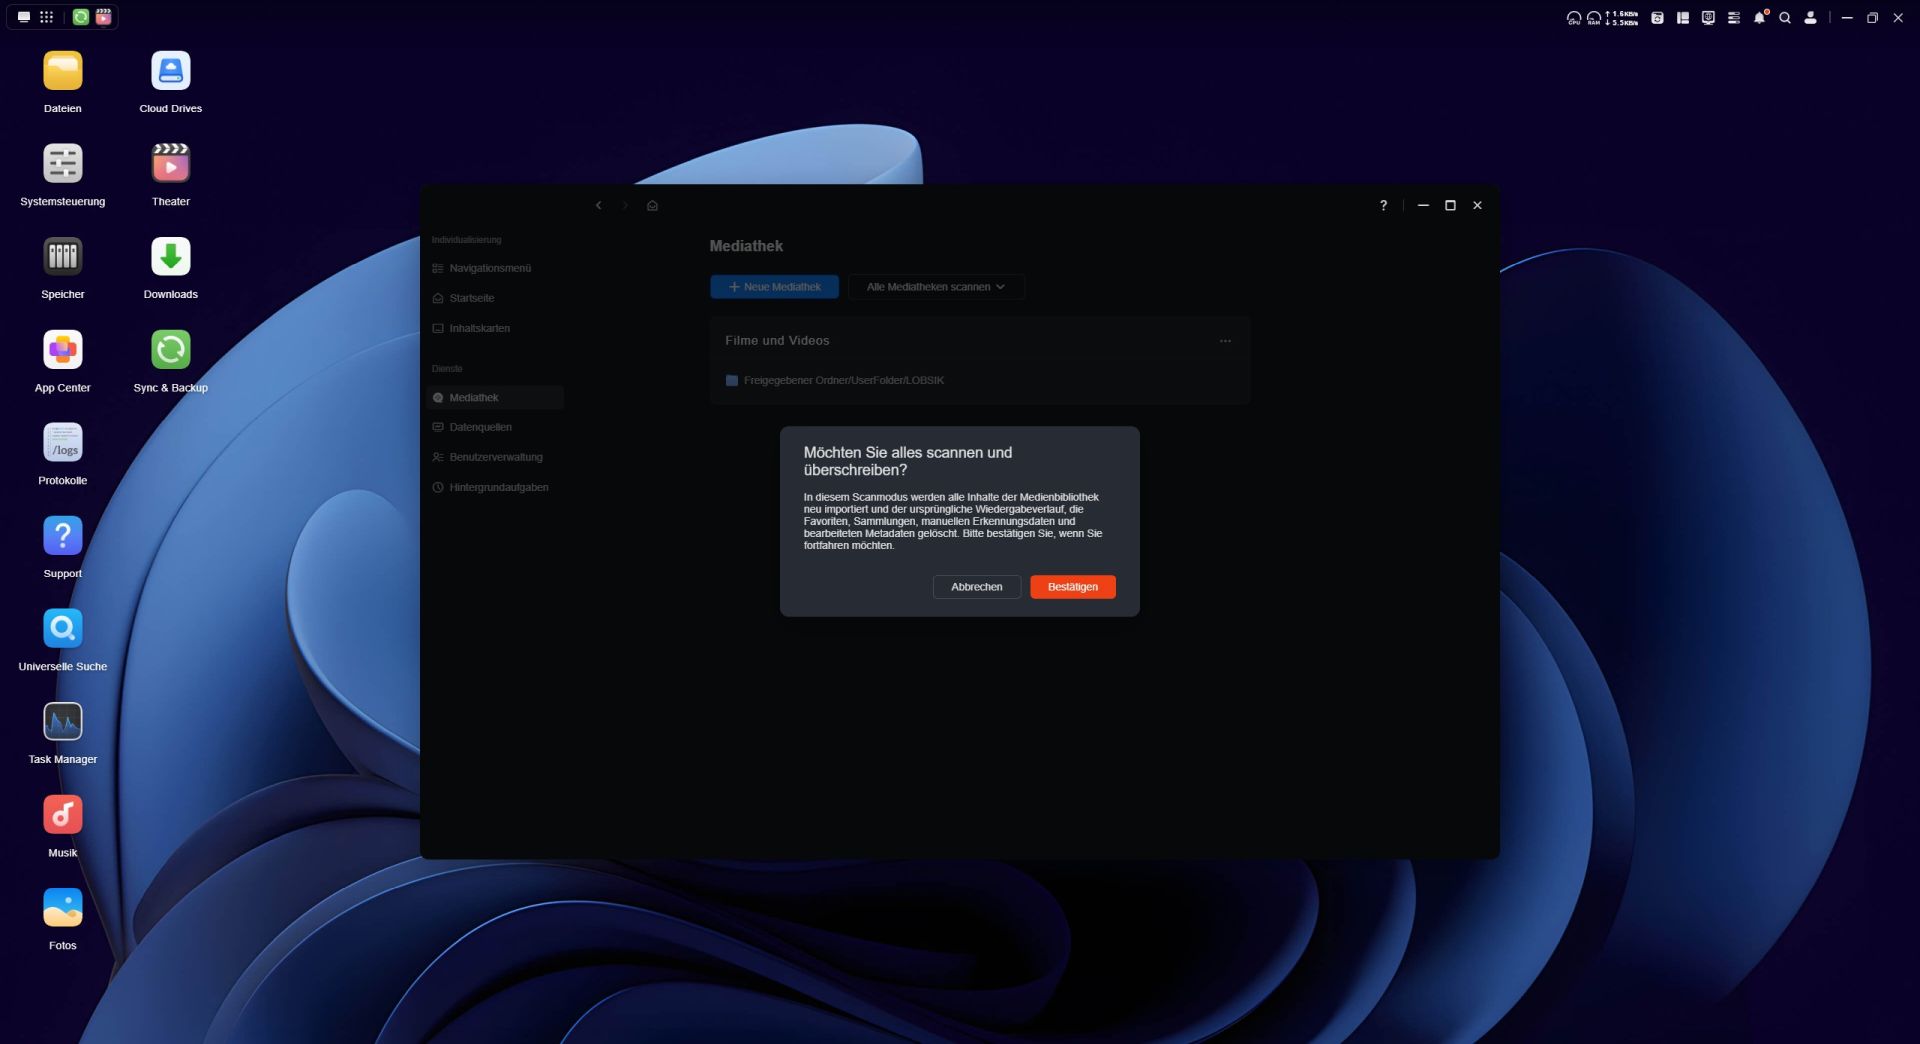Open the Navigationsmenü settings entry

point(489,268)
